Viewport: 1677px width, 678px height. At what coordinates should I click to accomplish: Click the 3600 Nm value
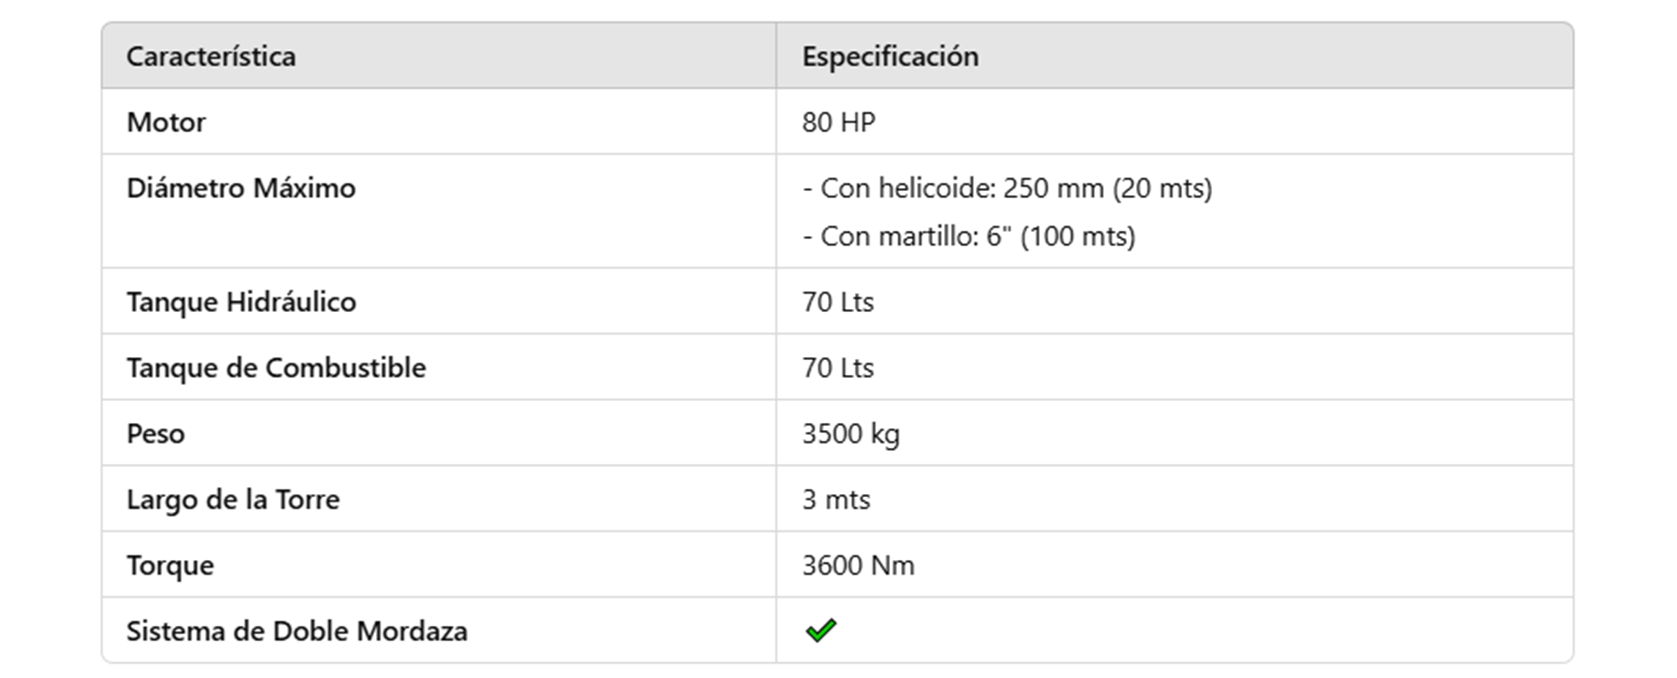point(858,566)
